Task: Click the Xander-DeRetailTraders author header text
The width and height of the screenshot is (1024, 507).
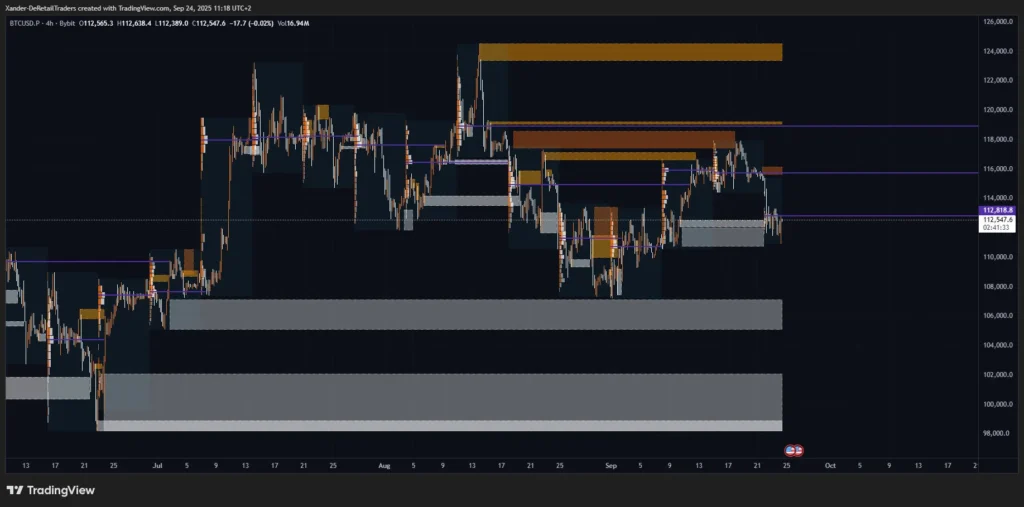Action: pos(40,8)
